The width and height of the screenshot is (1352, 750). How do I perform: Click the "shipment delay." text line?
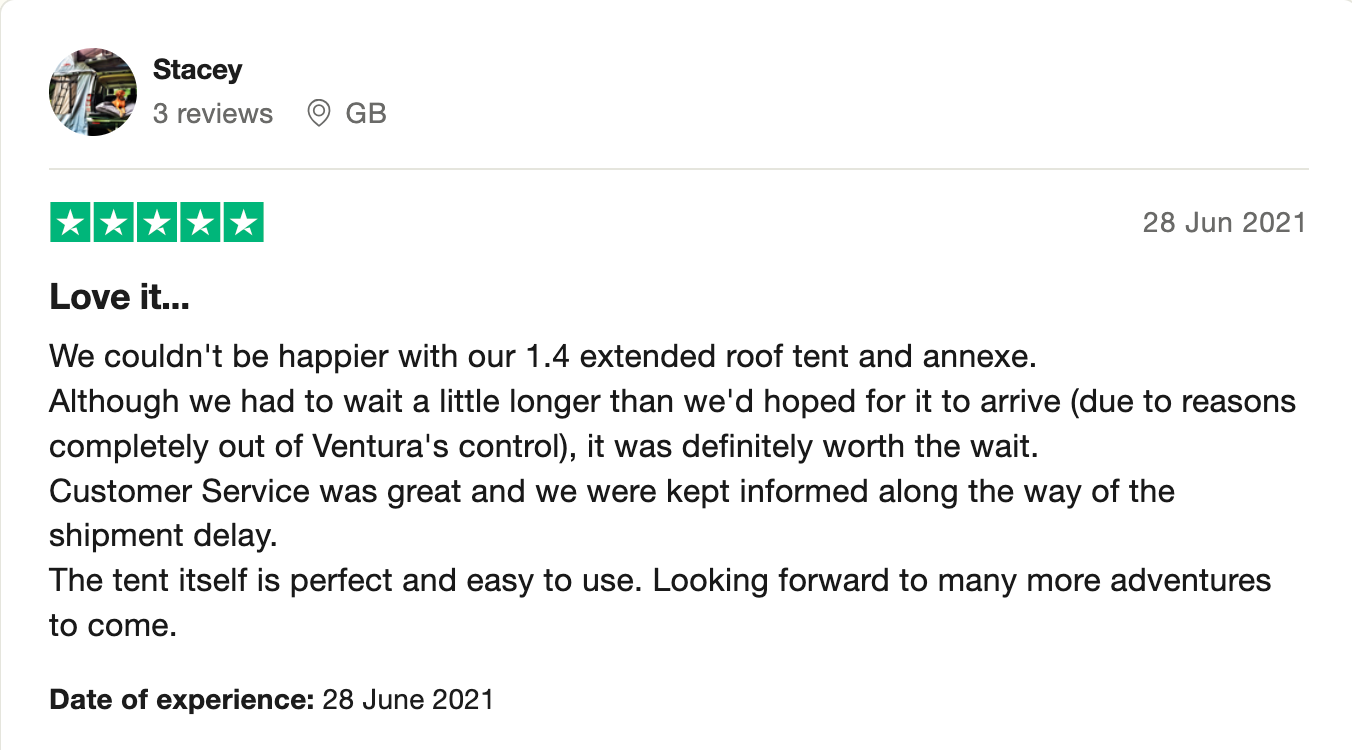(x=162, y=537)
